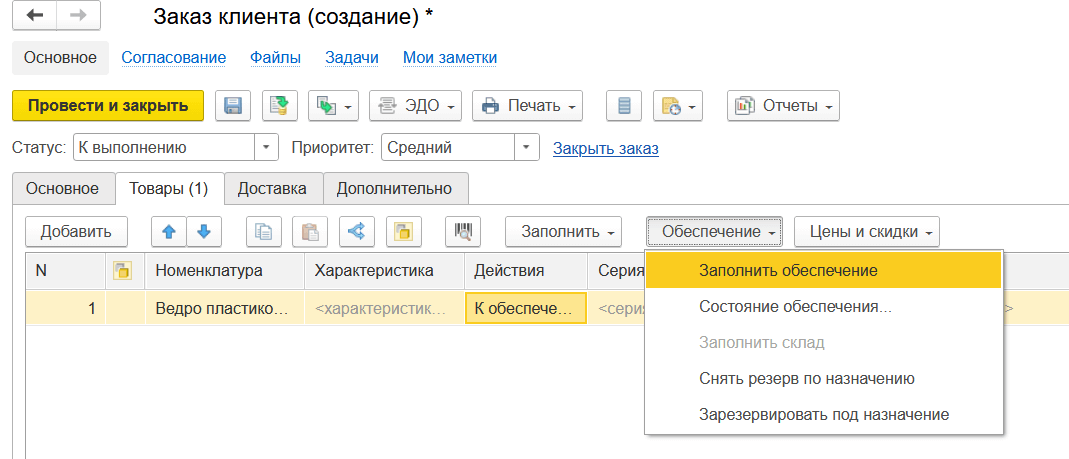Click the copy rows icon
This screenshot has height=459, width=1069.
pyautogui.click(x=264, y=232)
